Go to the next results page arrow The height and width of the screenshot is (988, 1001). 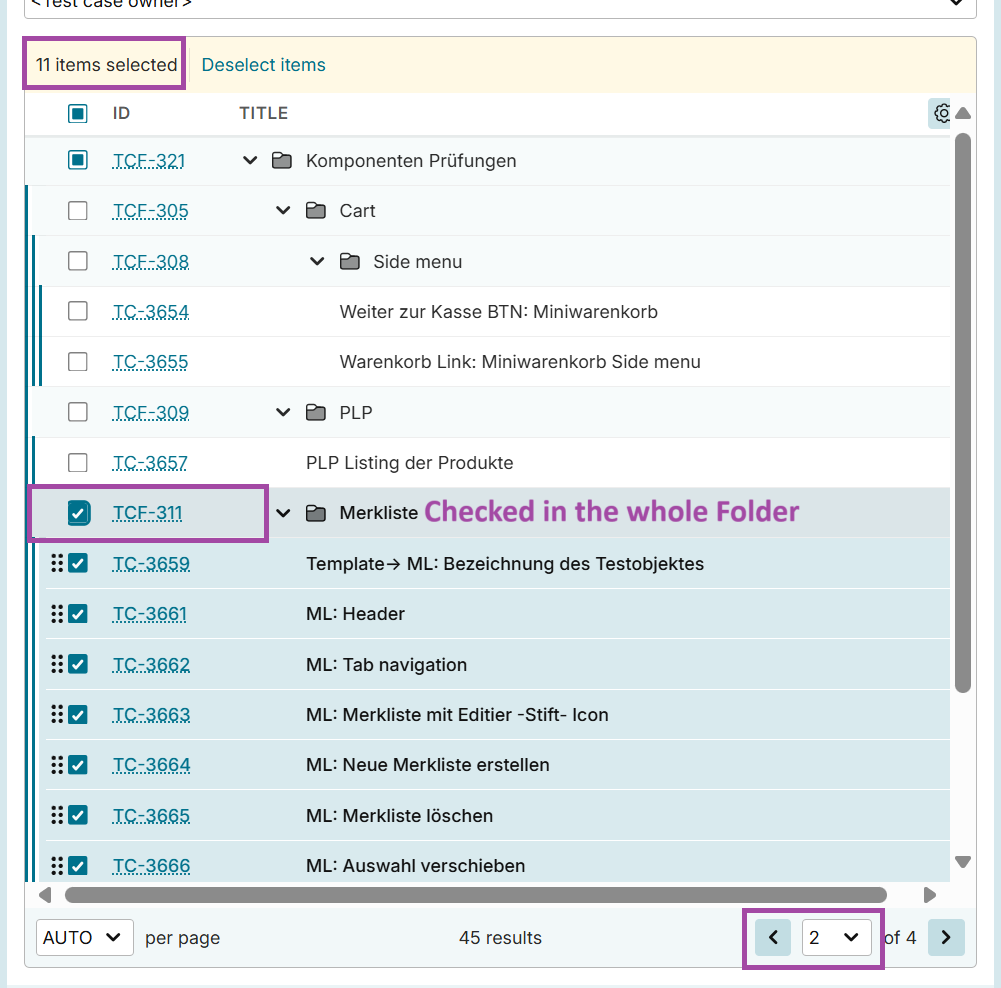click(946, 937)
